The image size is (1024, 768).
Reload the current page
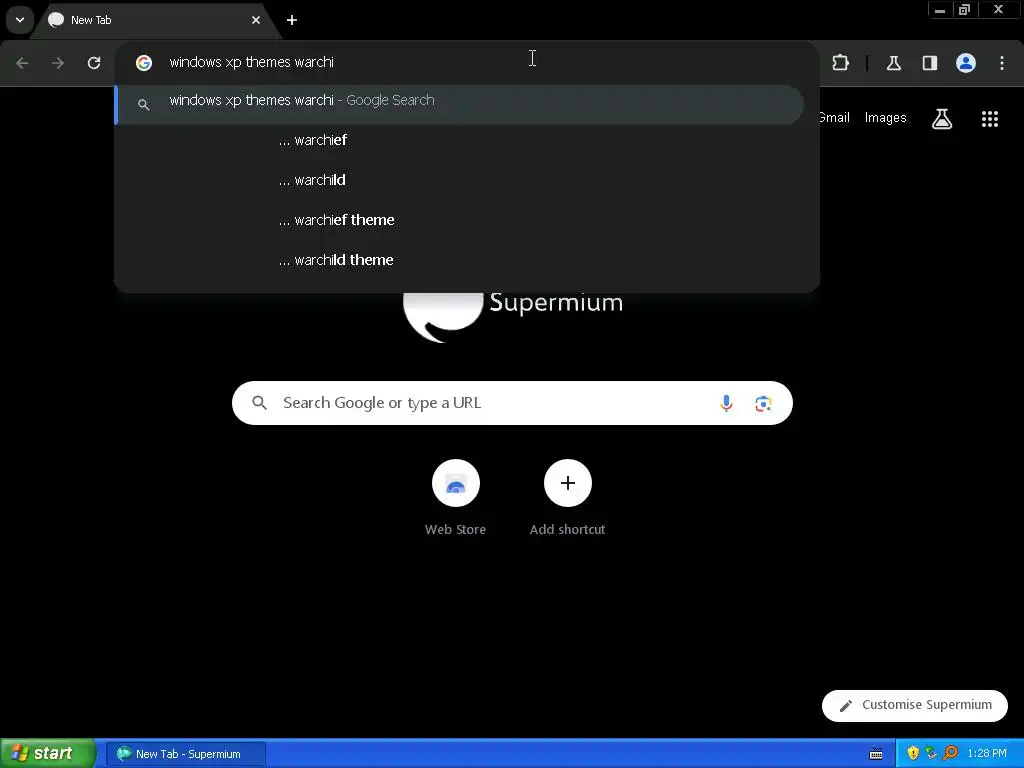pos(94,63)
